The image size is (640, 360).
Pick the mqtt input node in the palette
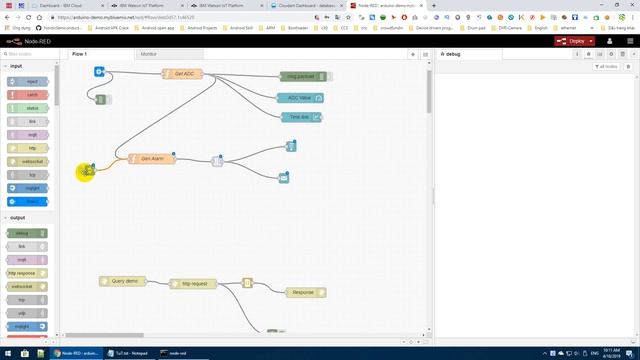pos(28,135)
